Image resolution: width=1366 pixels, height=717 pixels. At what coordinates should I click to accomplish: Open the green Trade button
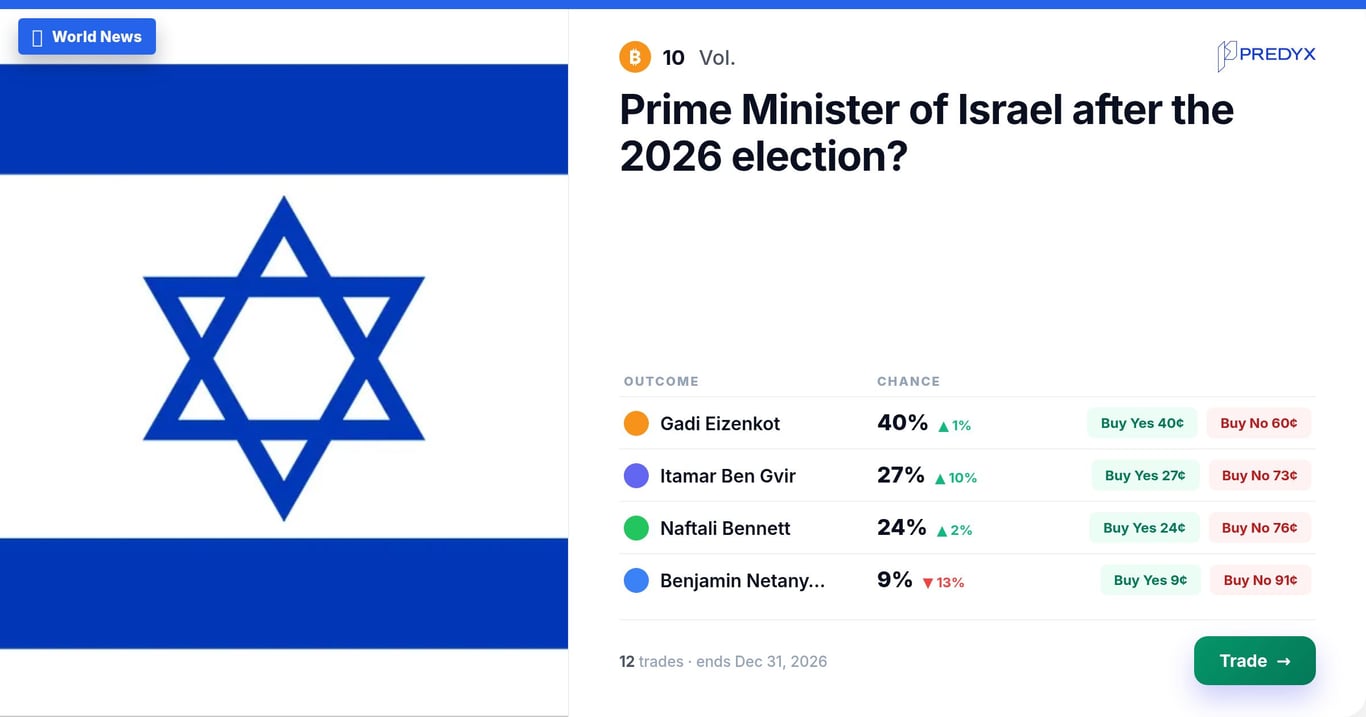click(x=1255, y=661)
